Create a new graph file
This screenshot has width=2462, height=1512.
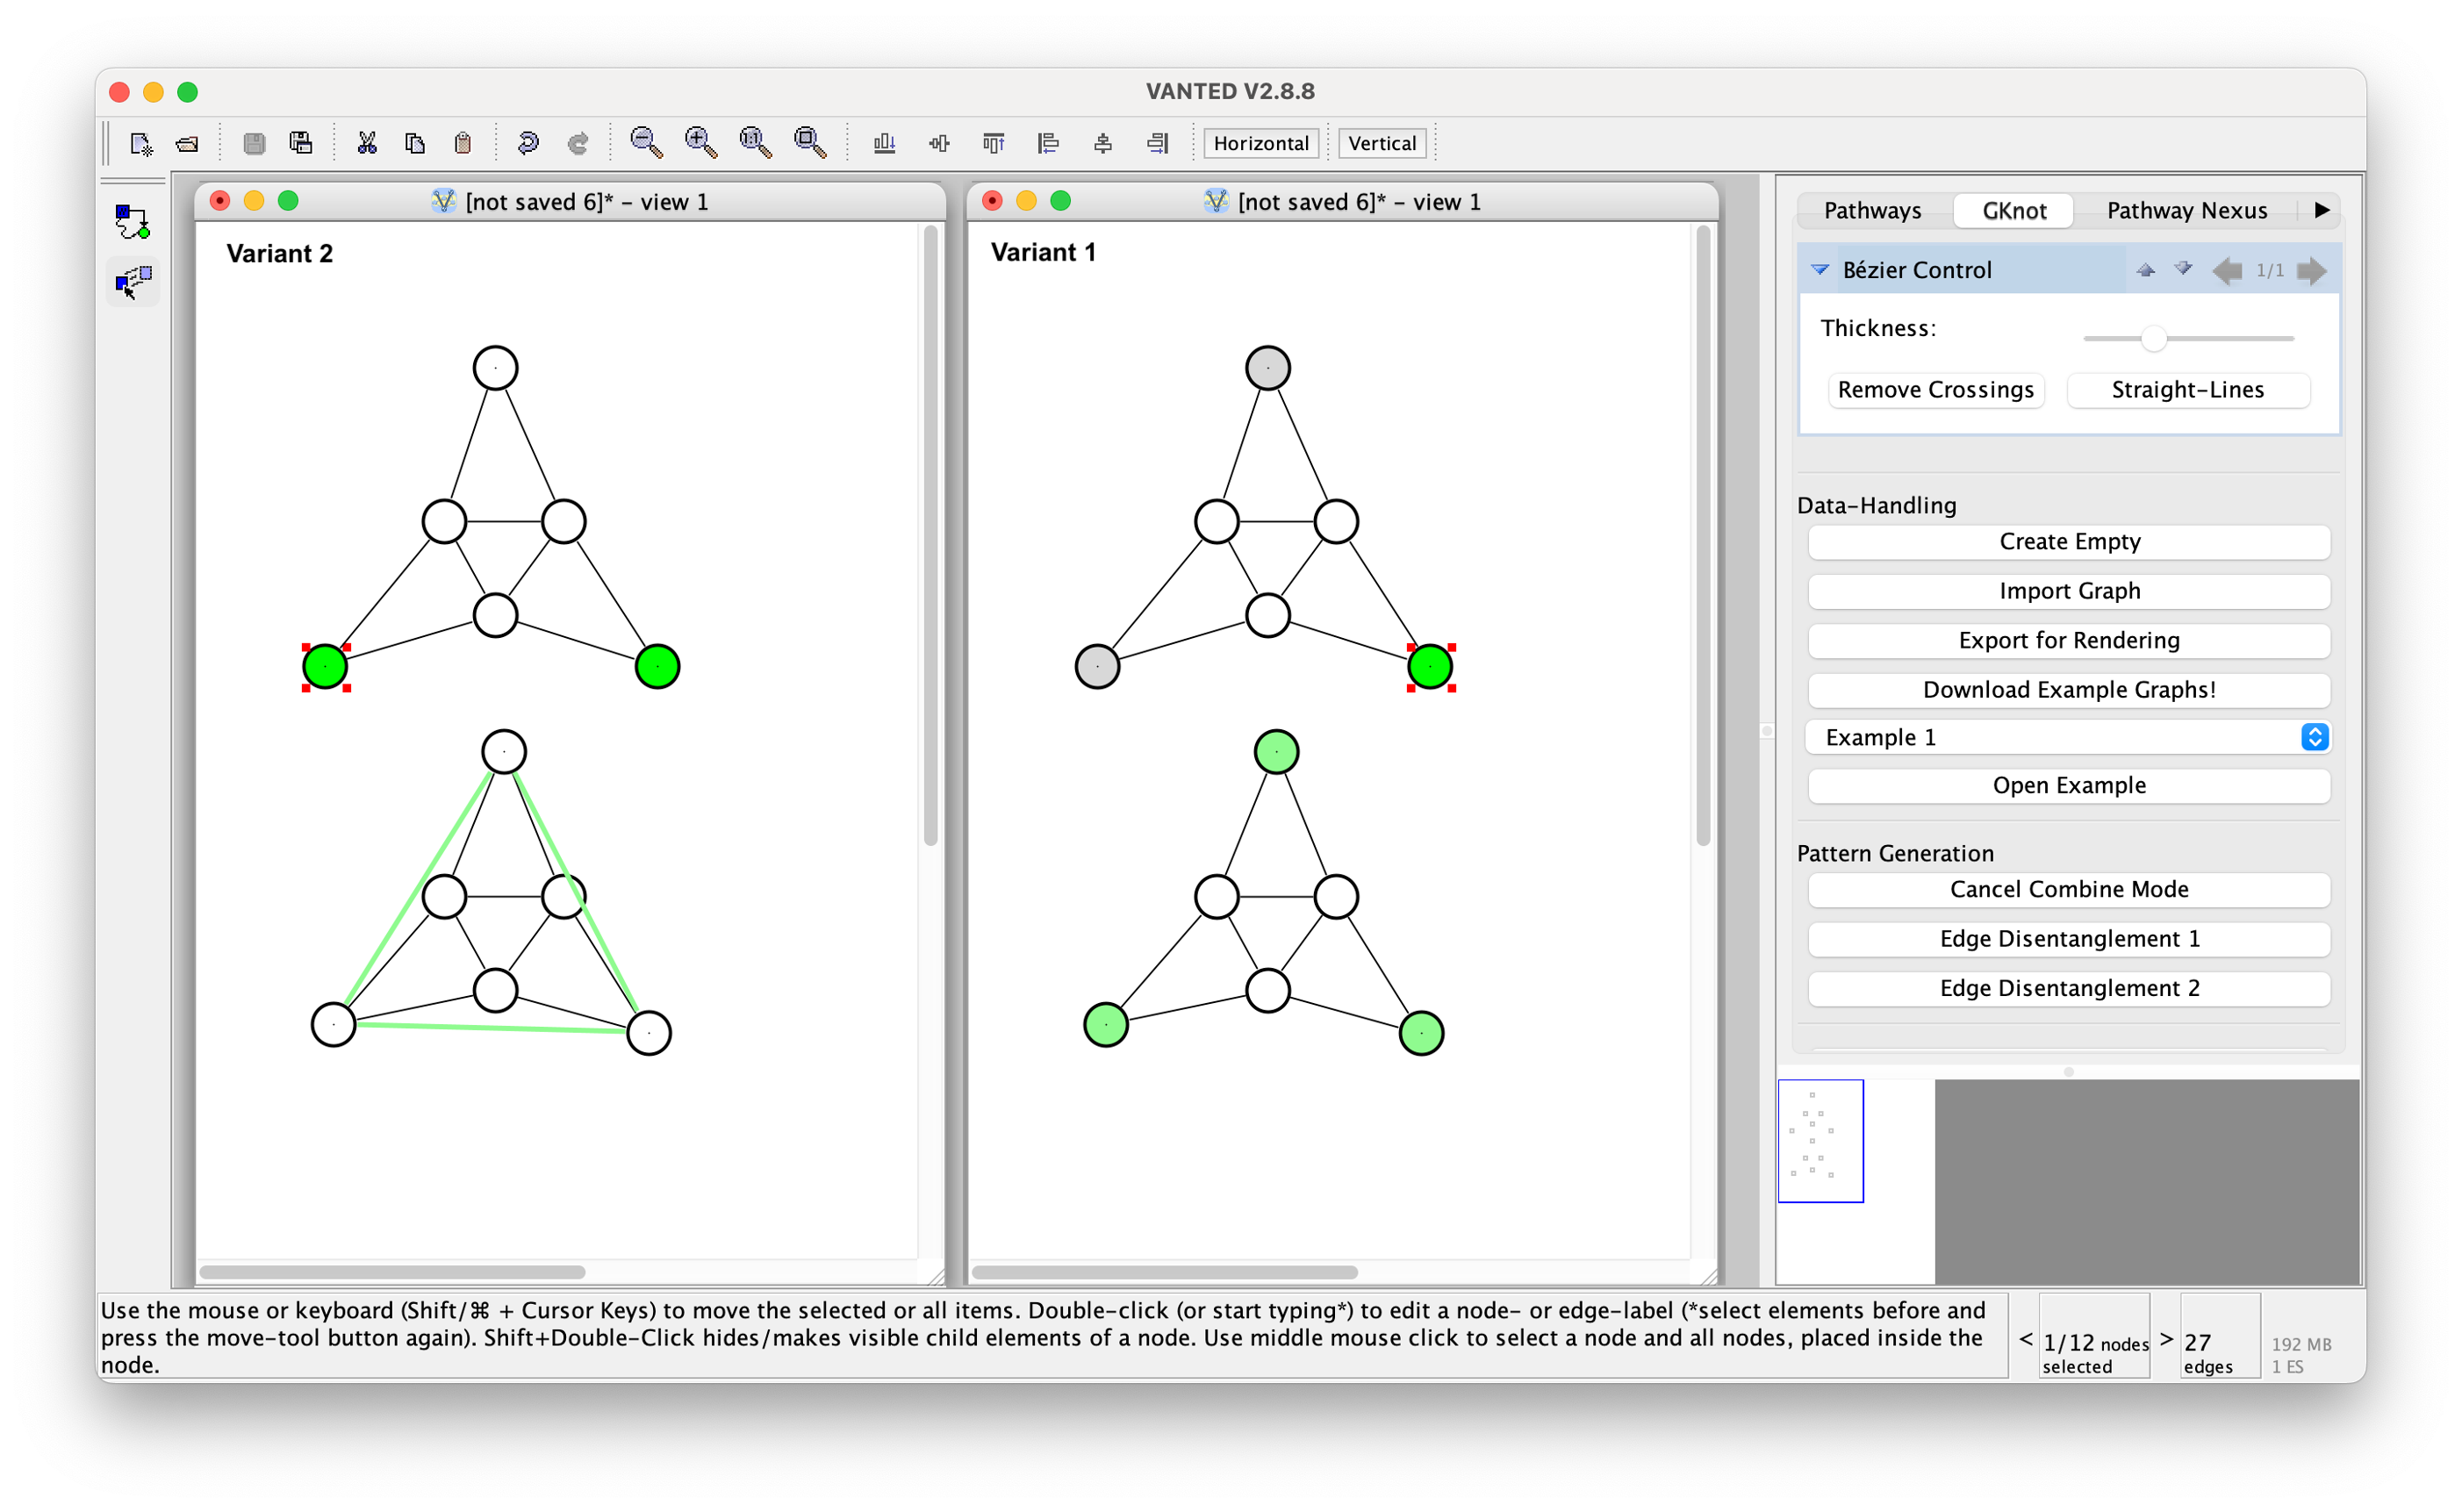click(x=141, y=144)
